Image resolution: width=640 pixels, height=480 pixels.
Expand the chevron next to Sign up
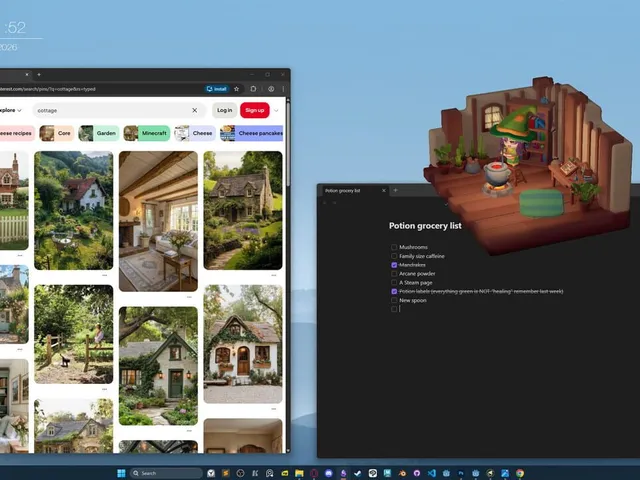coord(276,110)
